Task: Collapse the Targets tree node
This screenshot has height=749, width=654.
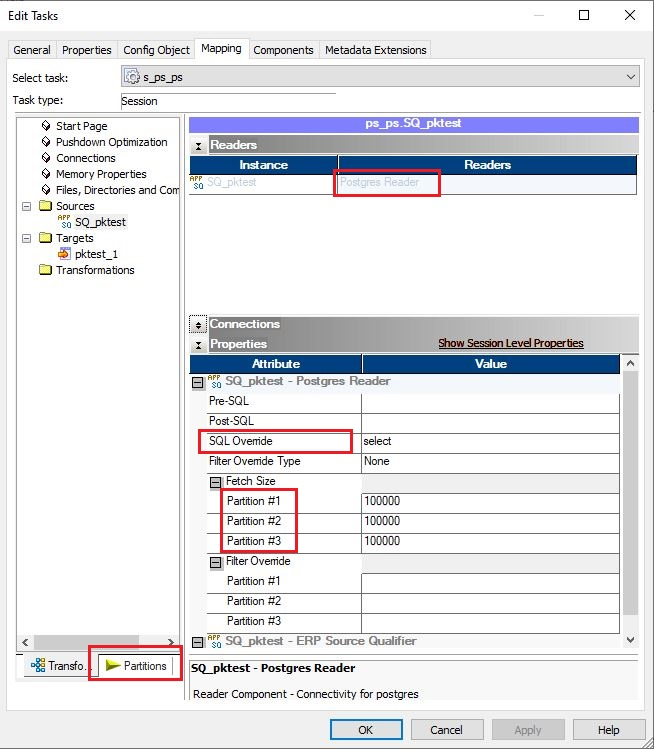Action: 27,238
